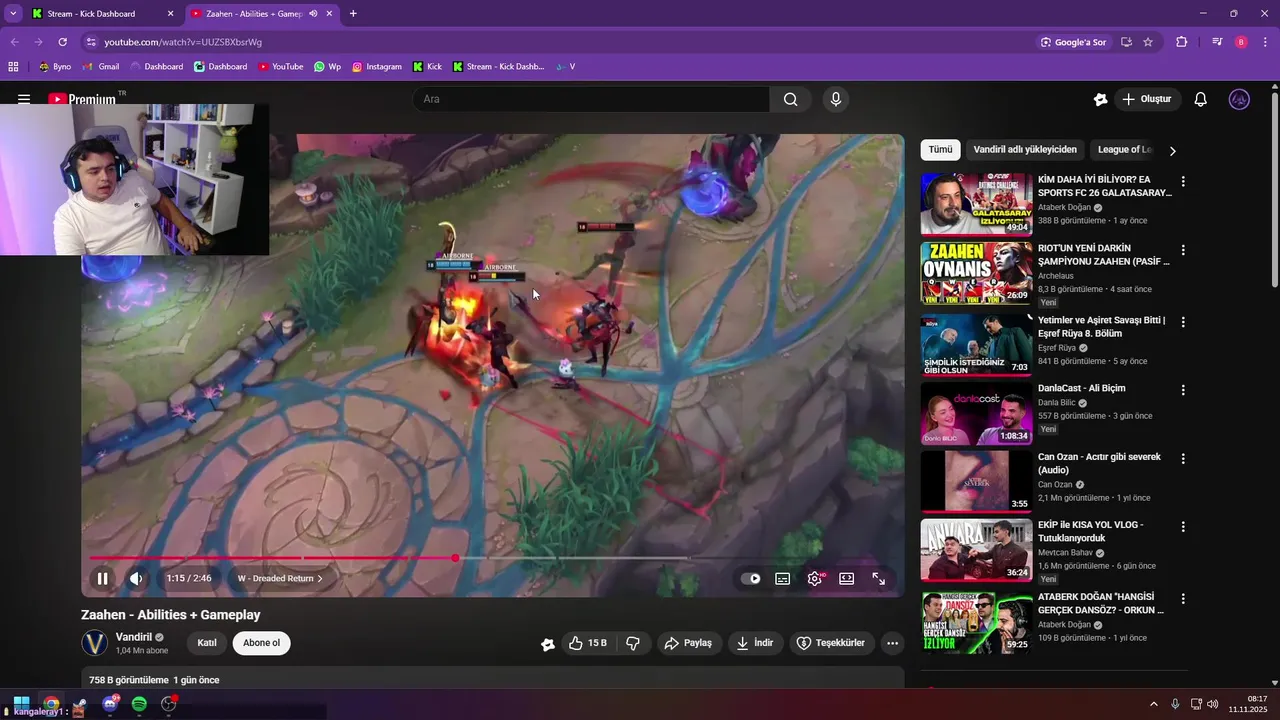The height and width of the screenshot is (720, 1280).
Task: Seek on the video progress bar
Action: (x=492, y=558)
